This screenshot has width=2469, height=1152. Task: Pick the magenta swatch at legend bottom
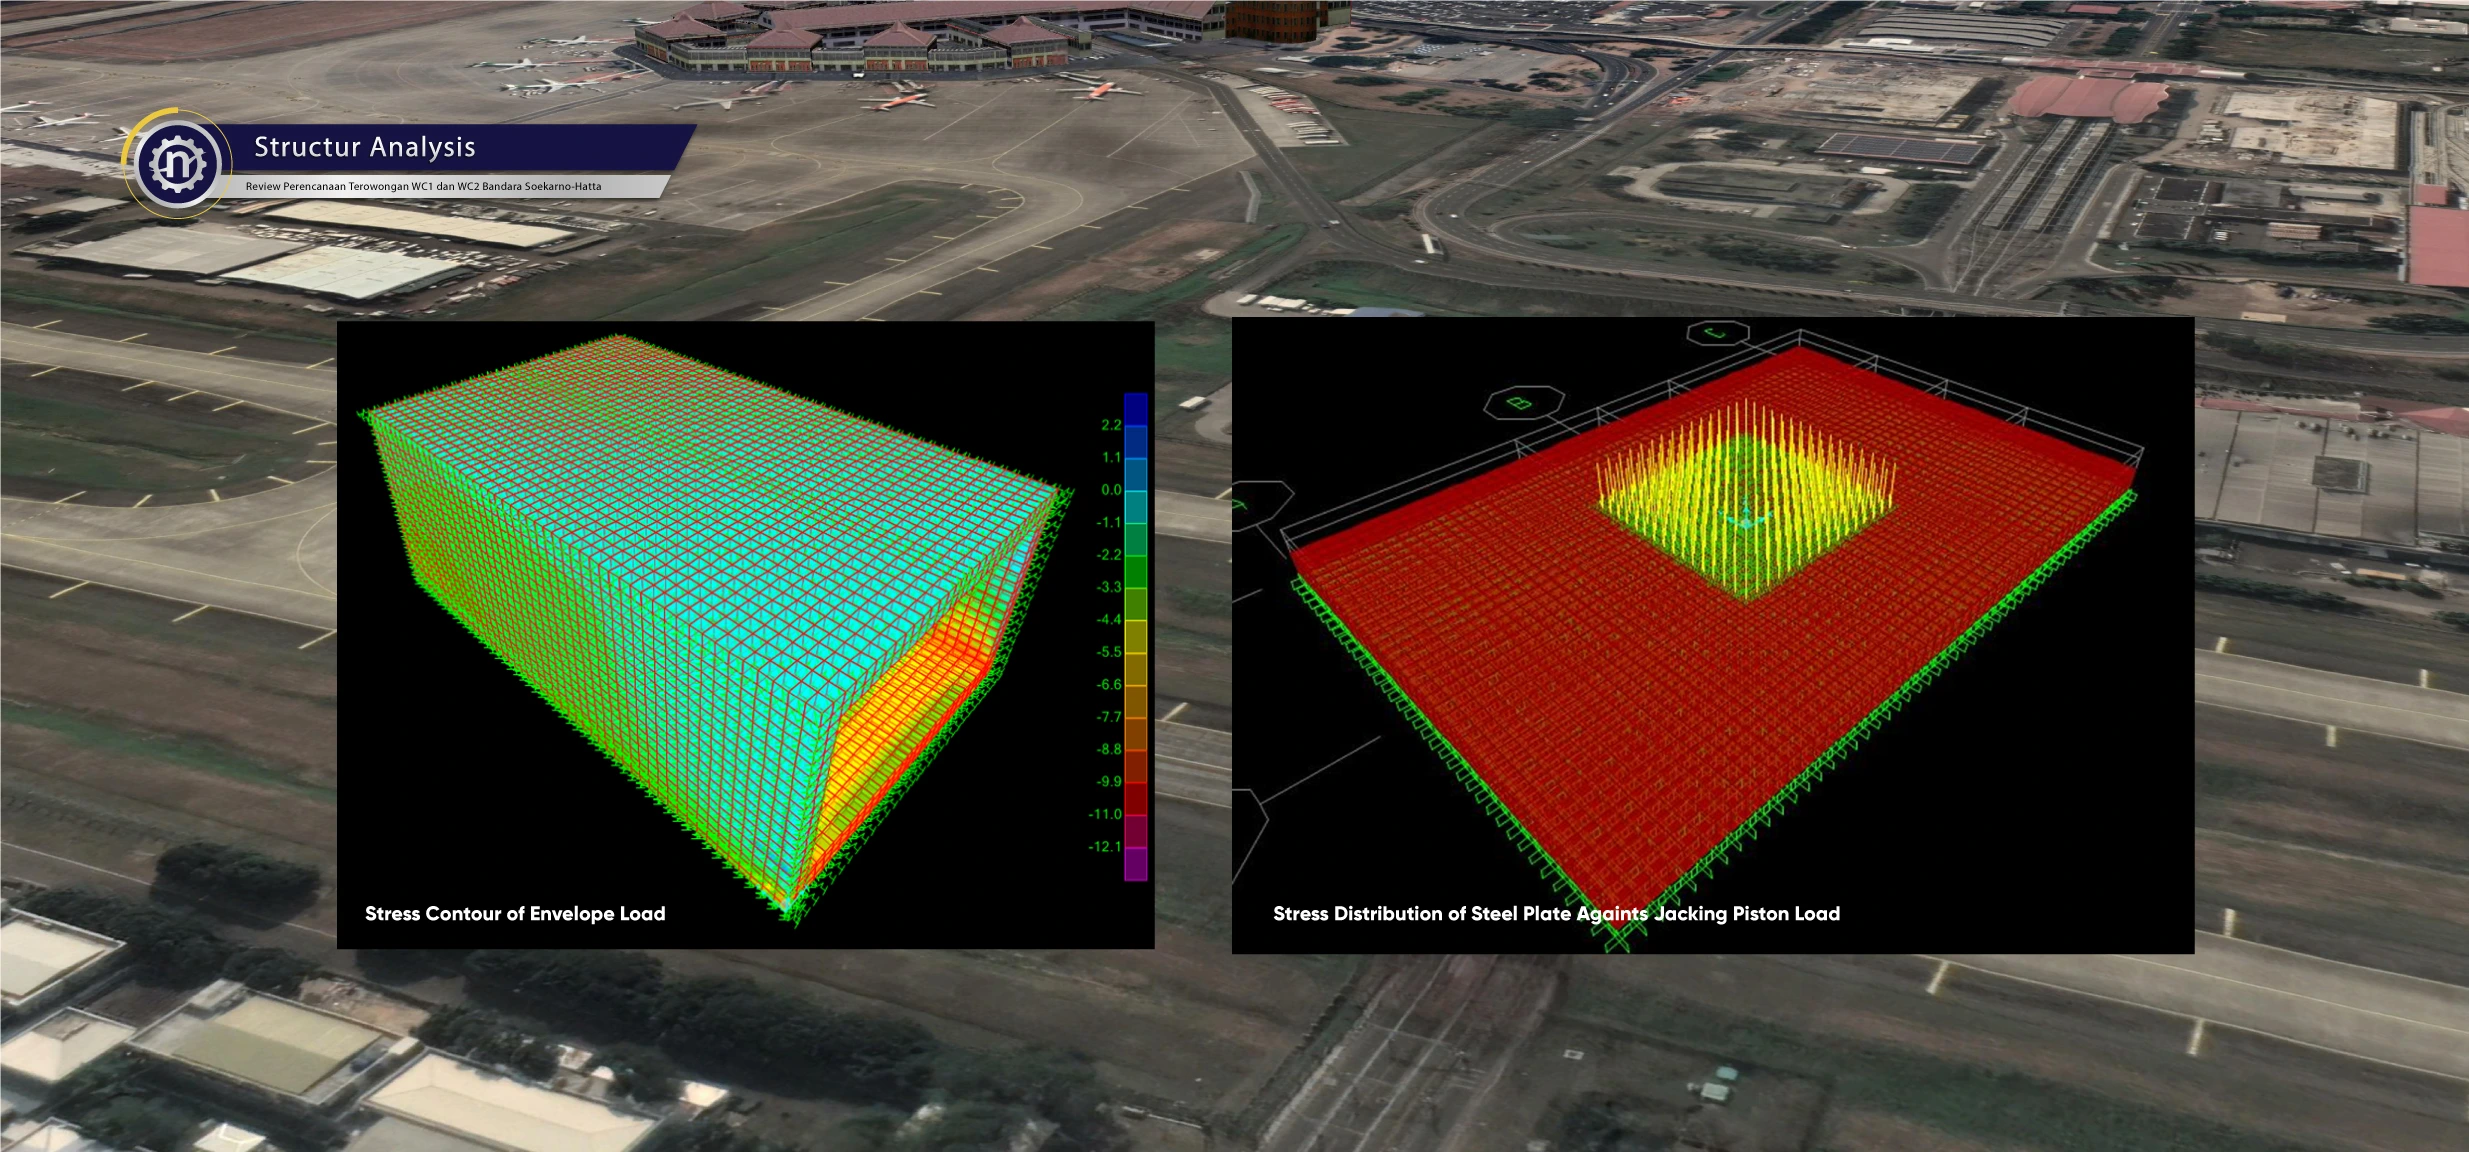tap(1135, 864)
